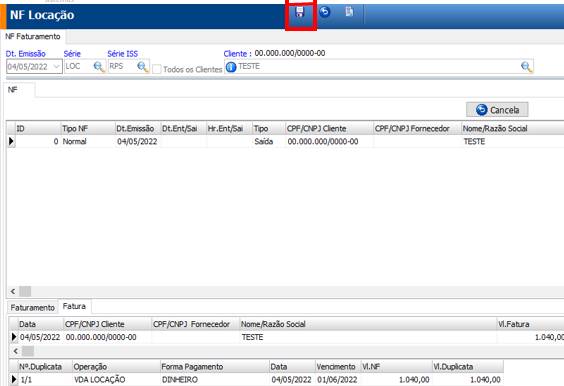Viewport: 564px width, 386px height.
Task: Click the DINHEIRO payment cell
Action: pyautogui.click(x=215, y=380)
